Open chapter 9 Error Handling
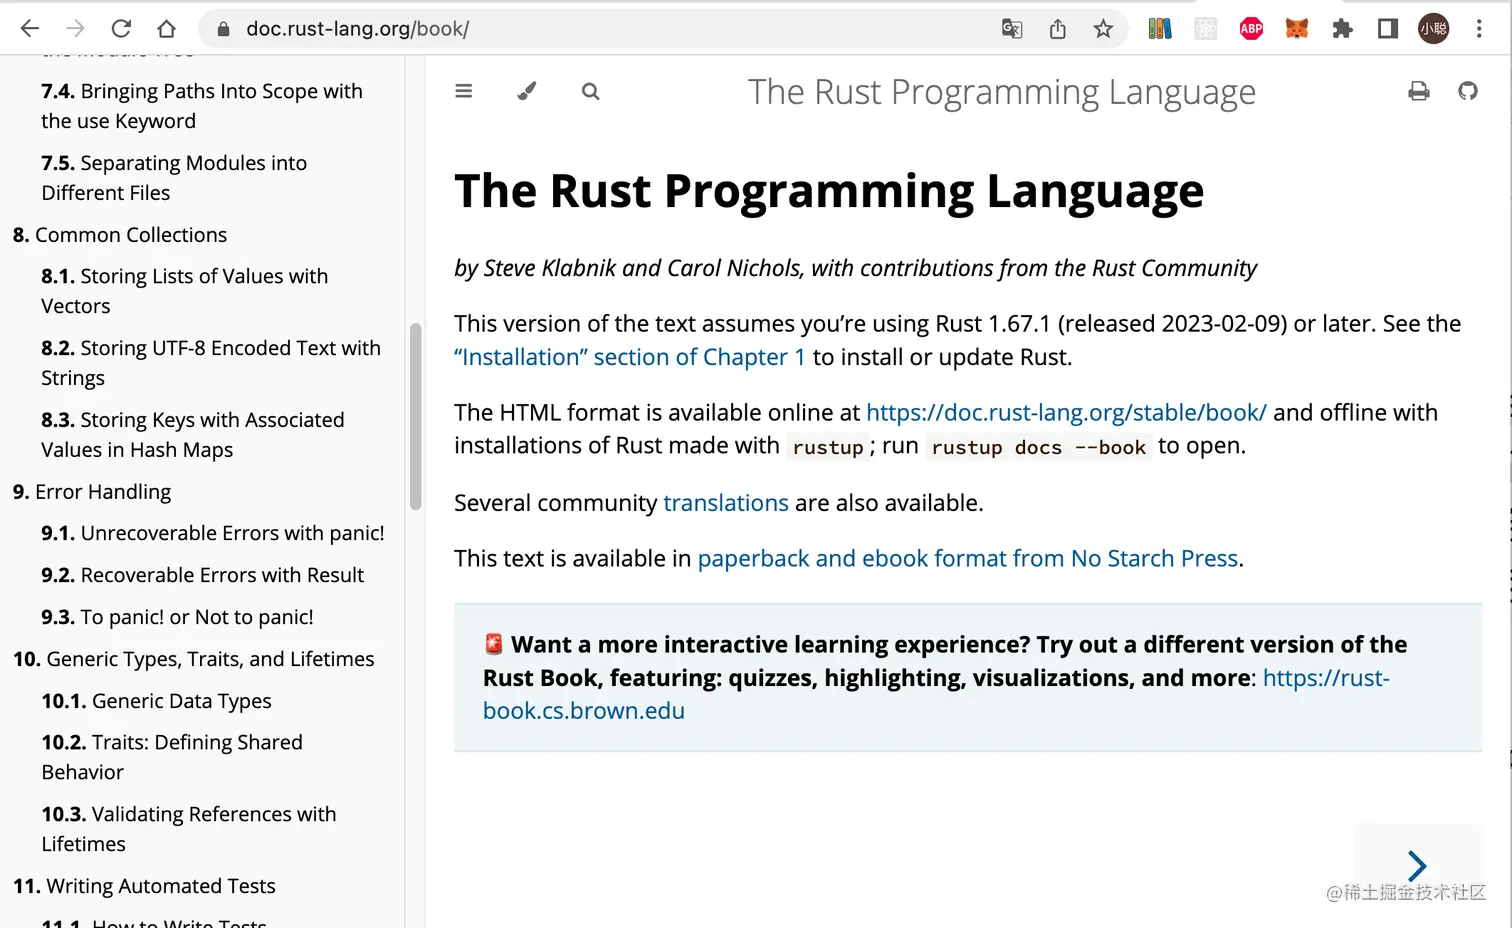Image resolution: width=1512 pixels, height=928 pixels. click(92, 492)
